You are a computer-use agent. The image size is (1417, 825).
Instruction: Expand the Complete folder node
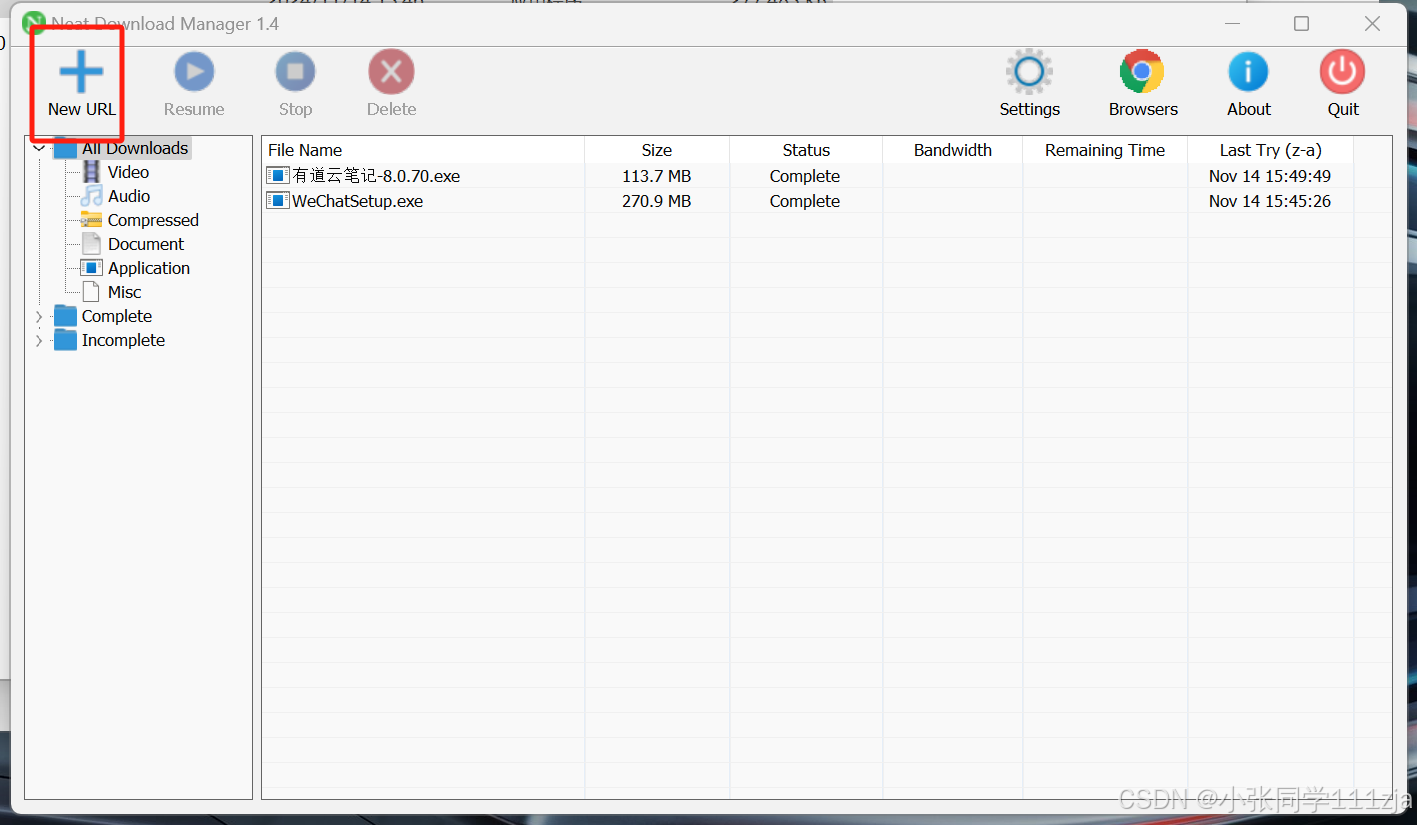point(39,316)
